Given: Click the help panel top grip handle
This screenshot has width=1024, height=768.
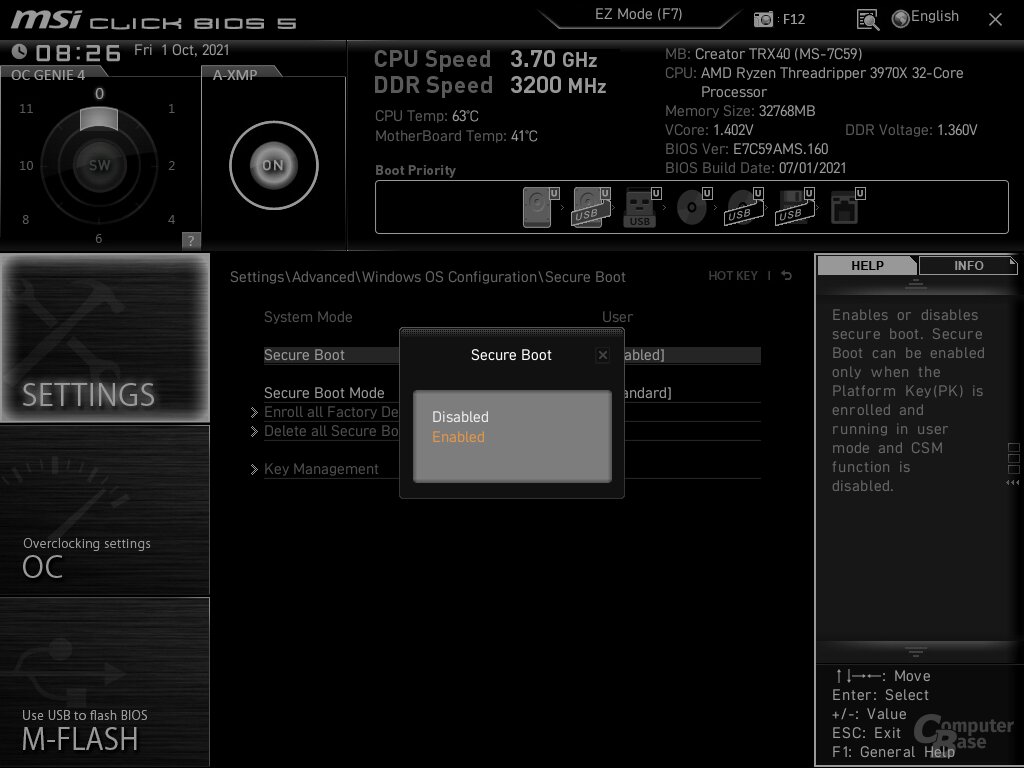Looking at the screenshot, I should [x=916, y=283].
